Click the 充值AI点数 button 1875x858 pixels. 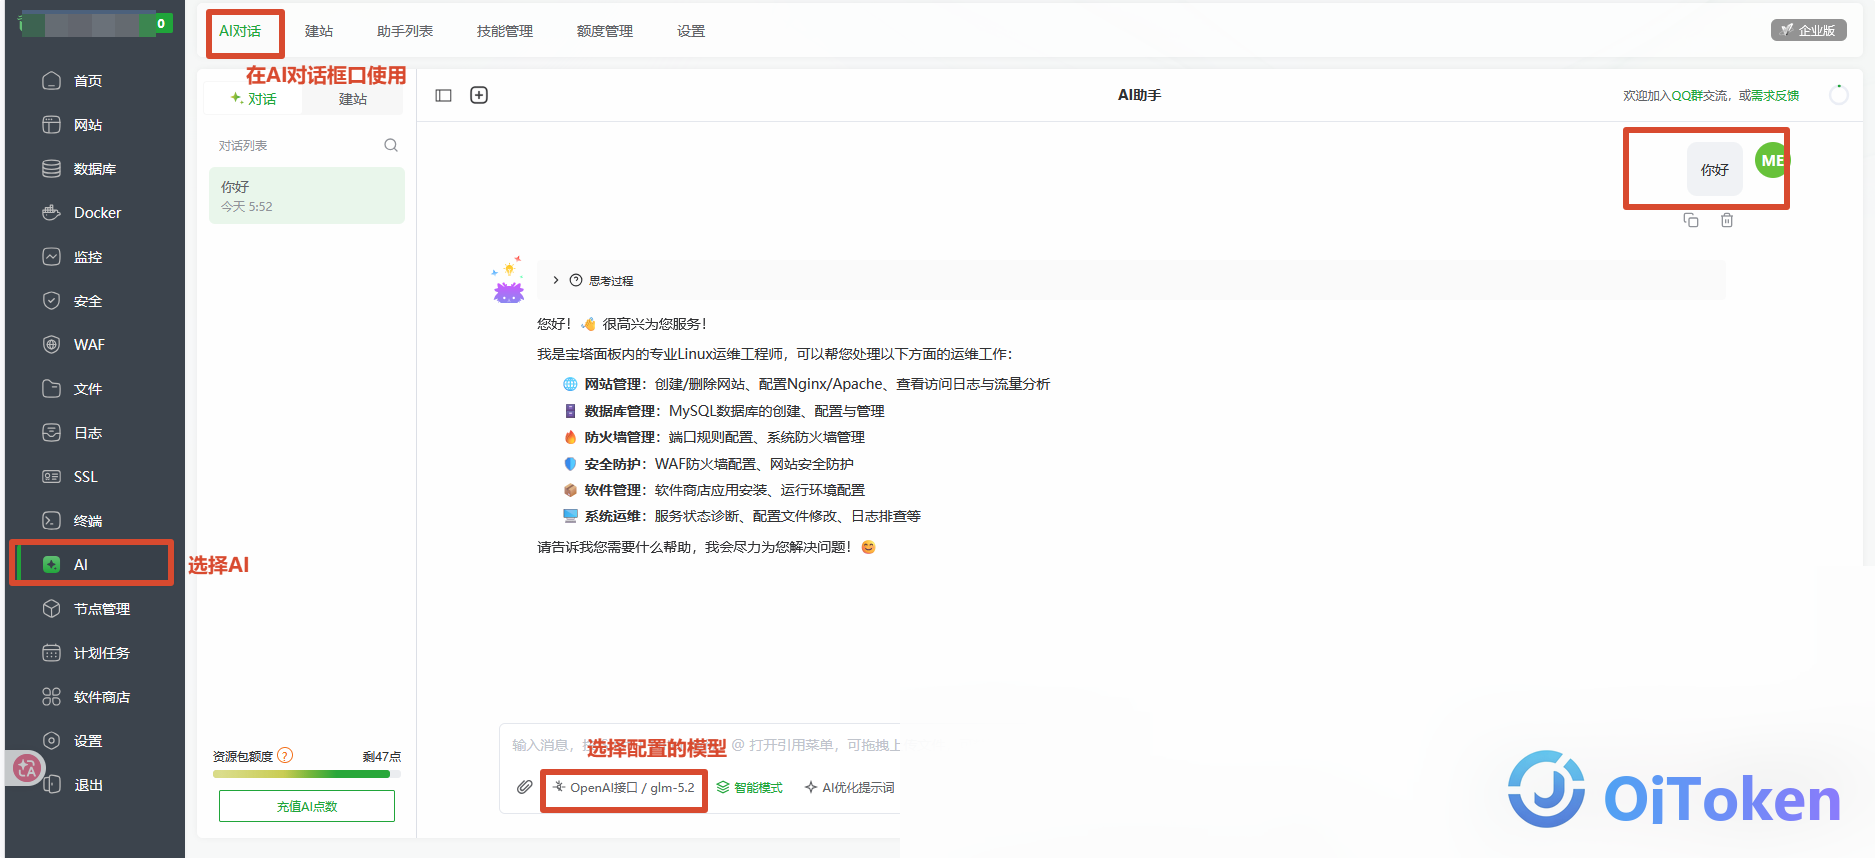pyautogui.click(x=307, y=806)
